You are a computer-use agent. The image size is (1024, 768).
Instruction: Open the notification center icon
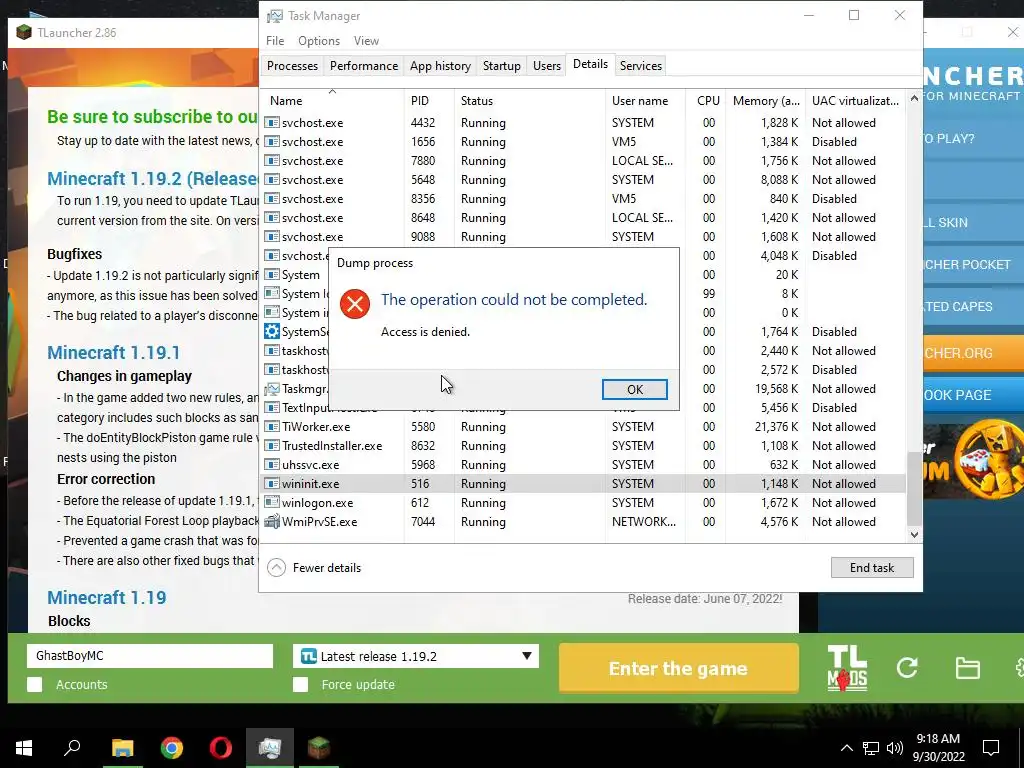pyautogui.click(x=991, y=748)
